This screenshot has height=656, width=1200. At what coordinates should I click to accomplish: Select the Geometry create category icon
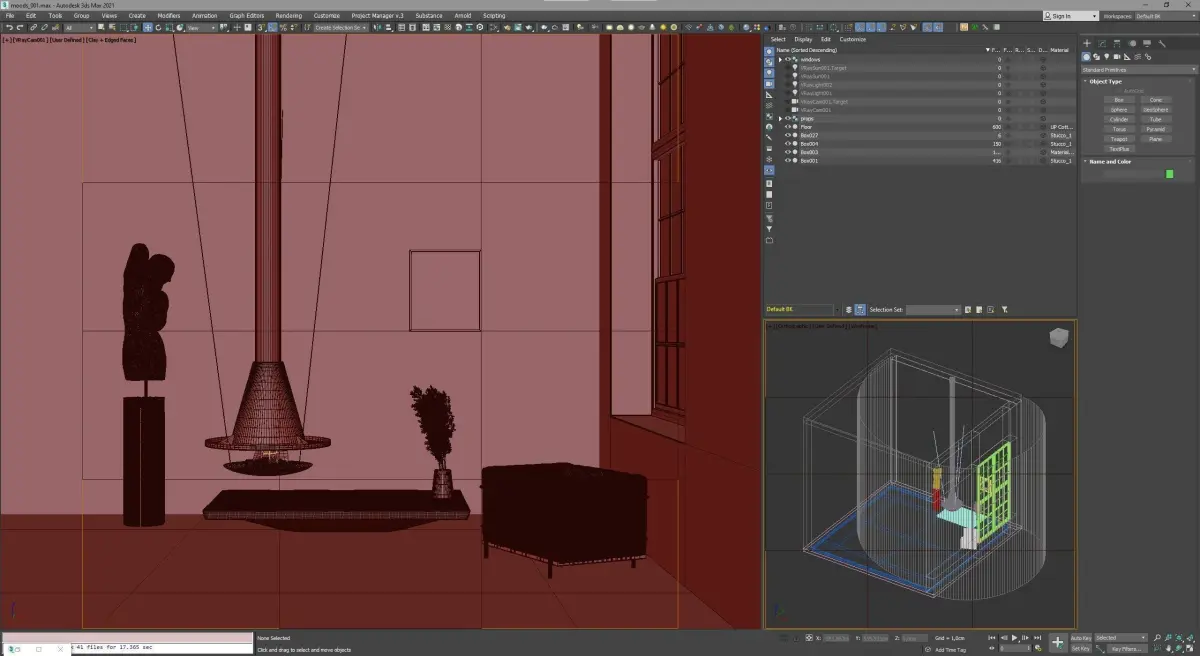pos(1086,57)
